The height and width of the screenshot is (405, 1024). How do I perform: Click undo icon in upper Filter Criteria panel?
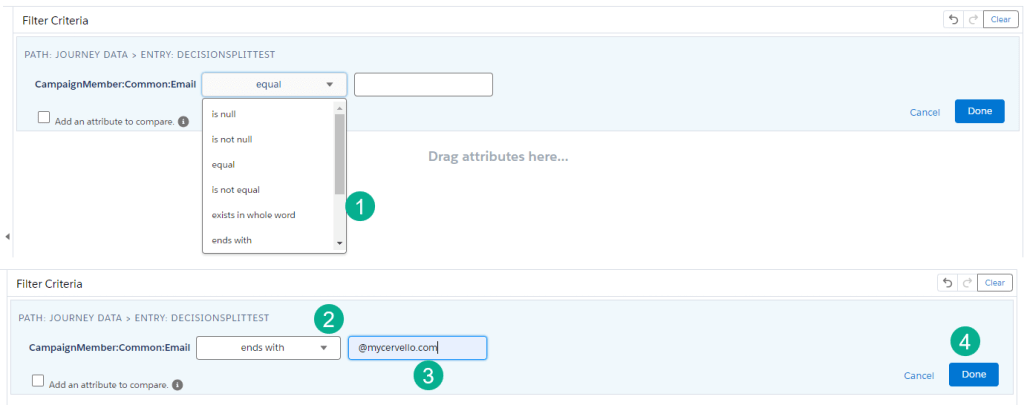pos(952,19)
